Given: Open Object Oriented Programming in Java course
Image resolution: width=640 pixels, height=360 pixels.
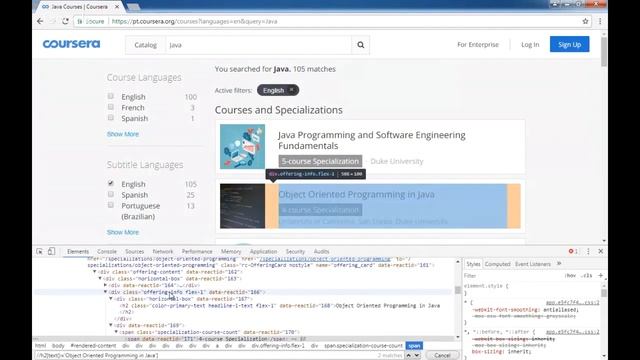Looking at the screenshot, I should 356,194.
